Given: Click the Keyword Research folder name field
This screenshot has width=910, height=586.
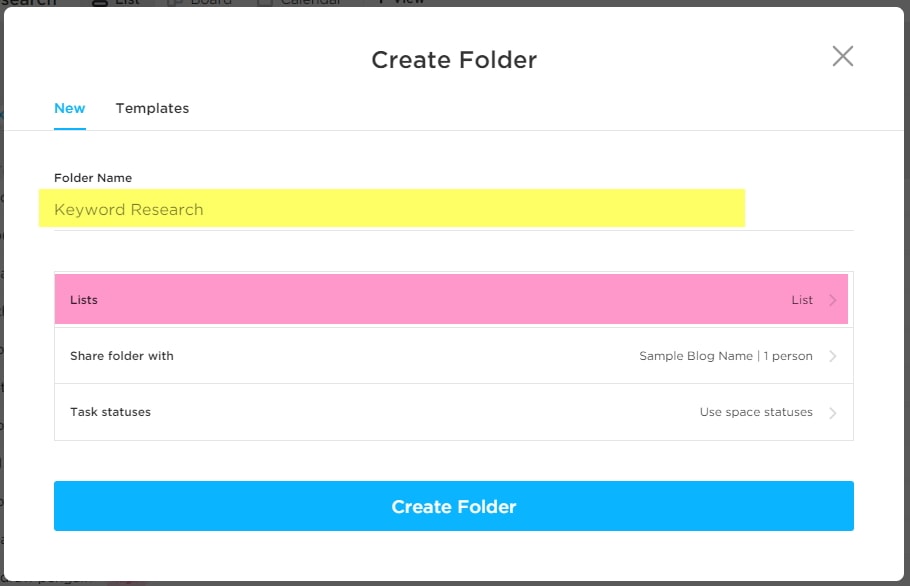Looking at the screenshot, I should [x=453, y=209].
